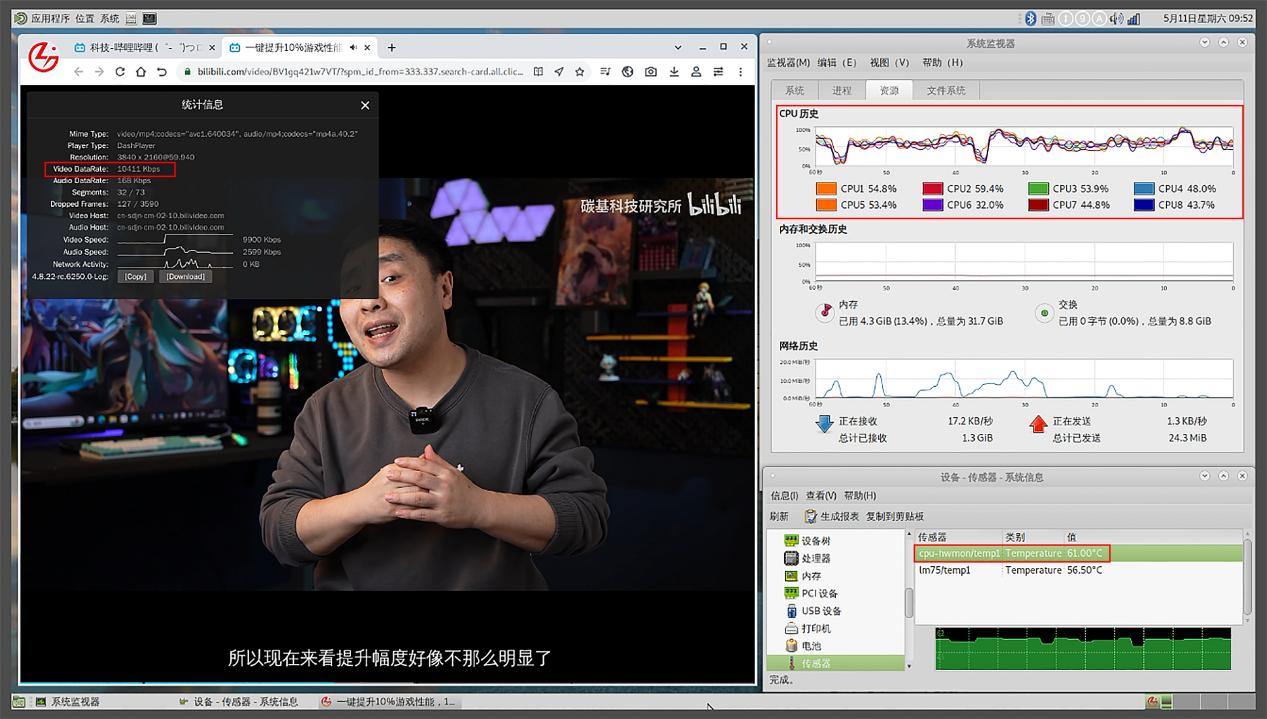Viewport: 1267px width, 719px height.
Task: Click the screenshot camera icon in the browser toolbar
Action: pos(651,72)
